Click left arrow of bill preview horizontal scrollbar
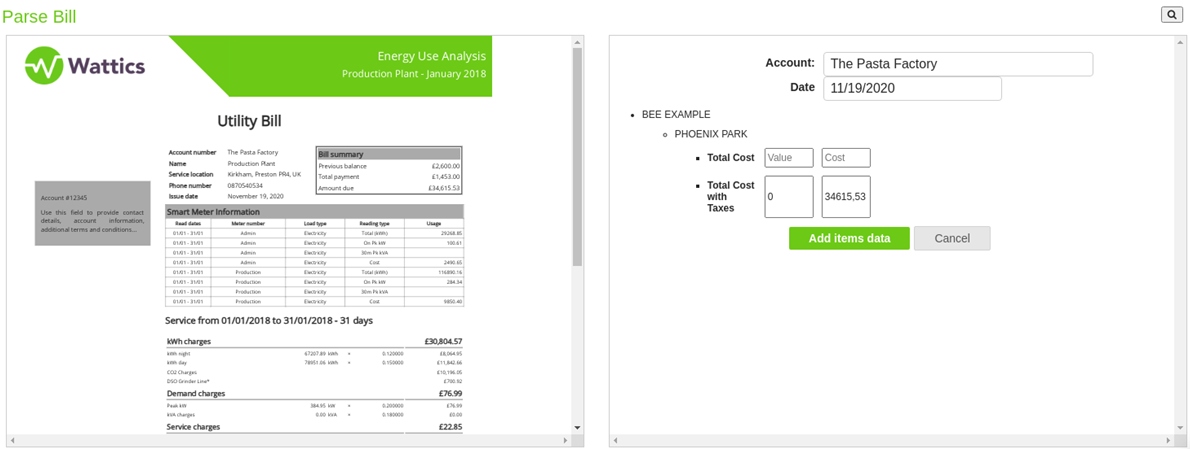This screenshot has height=449, width=1190. click(x=12, y=440)
